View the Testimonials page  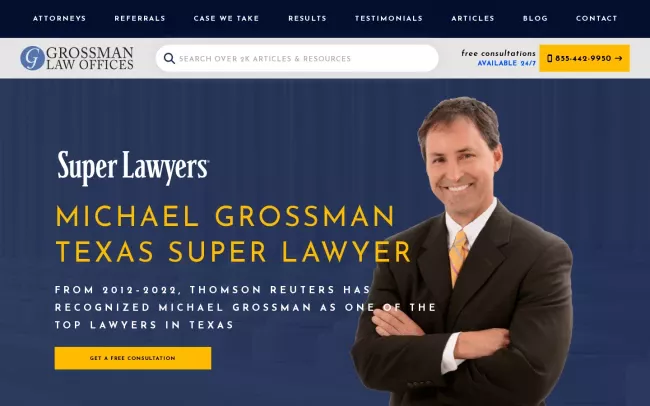388,19
